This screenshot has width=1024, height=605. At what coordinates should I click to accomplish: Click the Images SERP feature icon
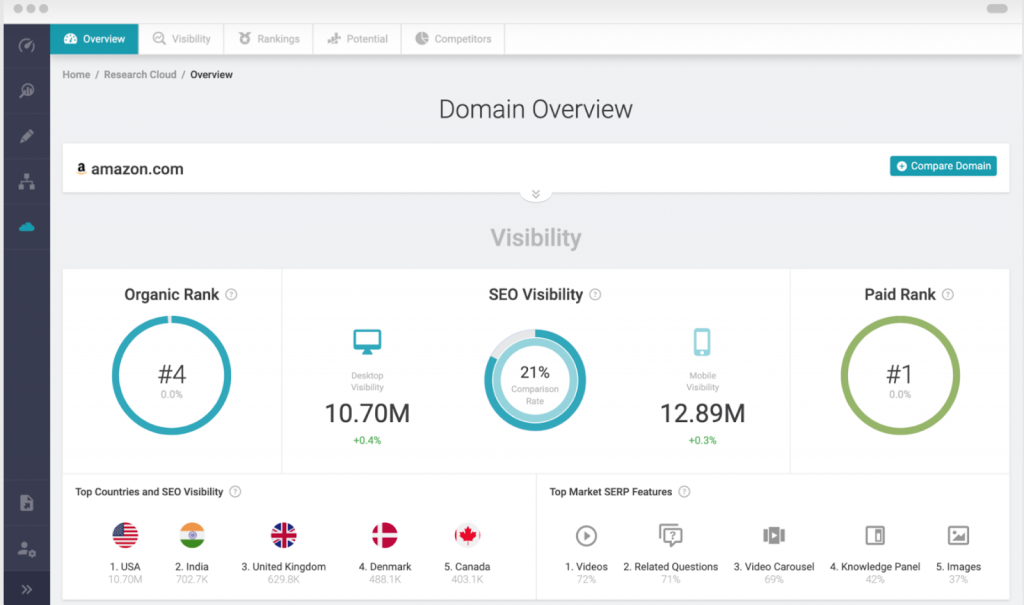[958, 536]
